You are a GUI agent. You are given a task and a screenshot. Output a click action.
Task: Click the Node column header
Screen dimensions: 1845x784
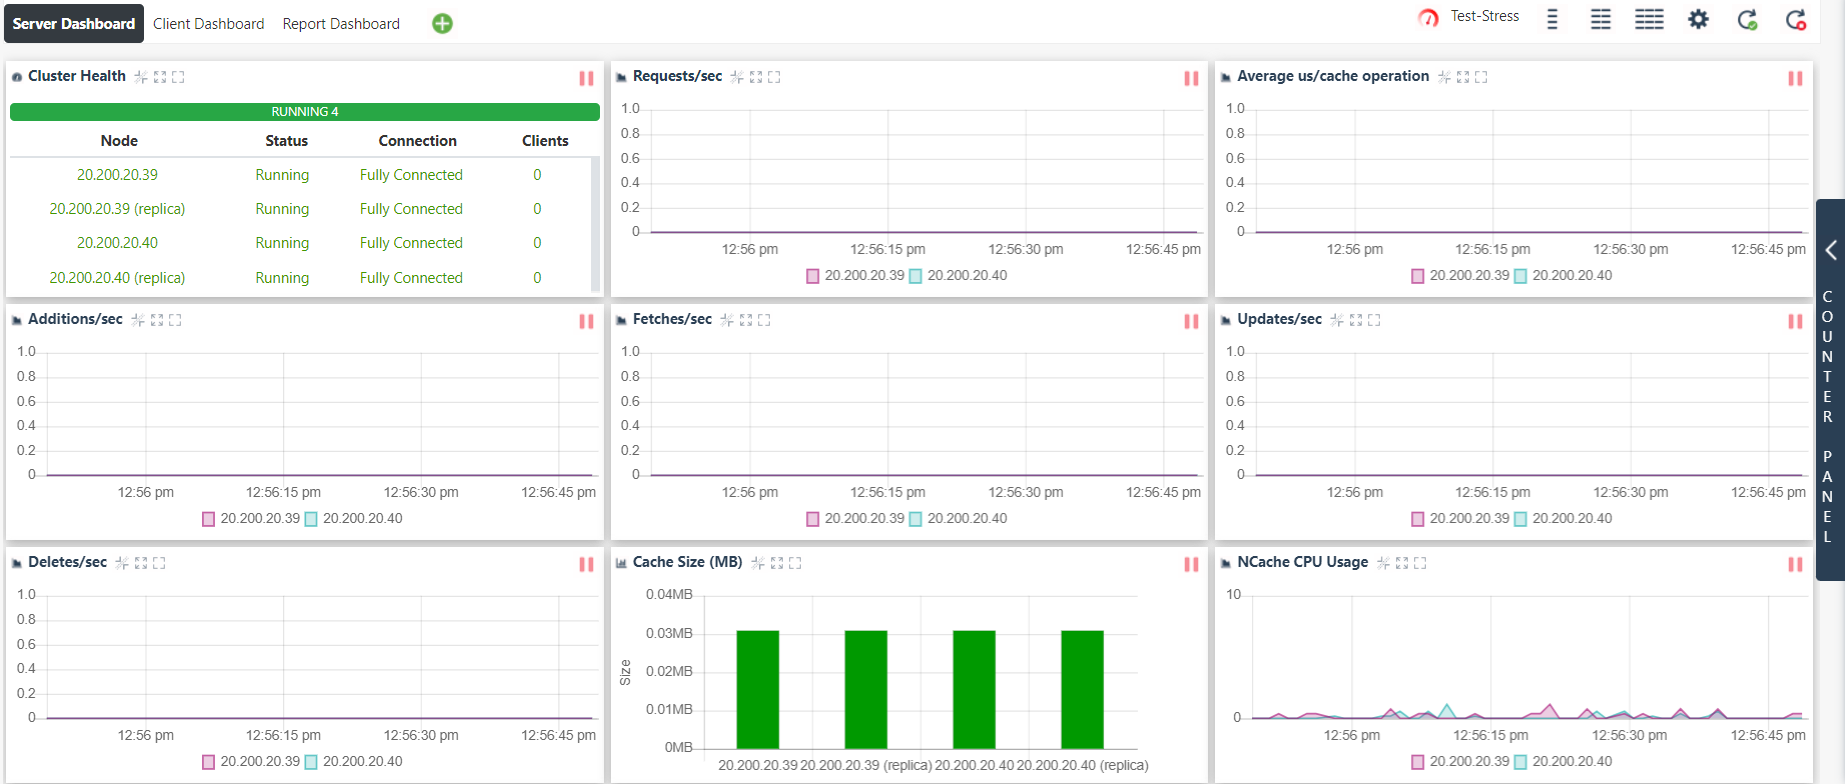pyautogui.click(x=119, y=141)
